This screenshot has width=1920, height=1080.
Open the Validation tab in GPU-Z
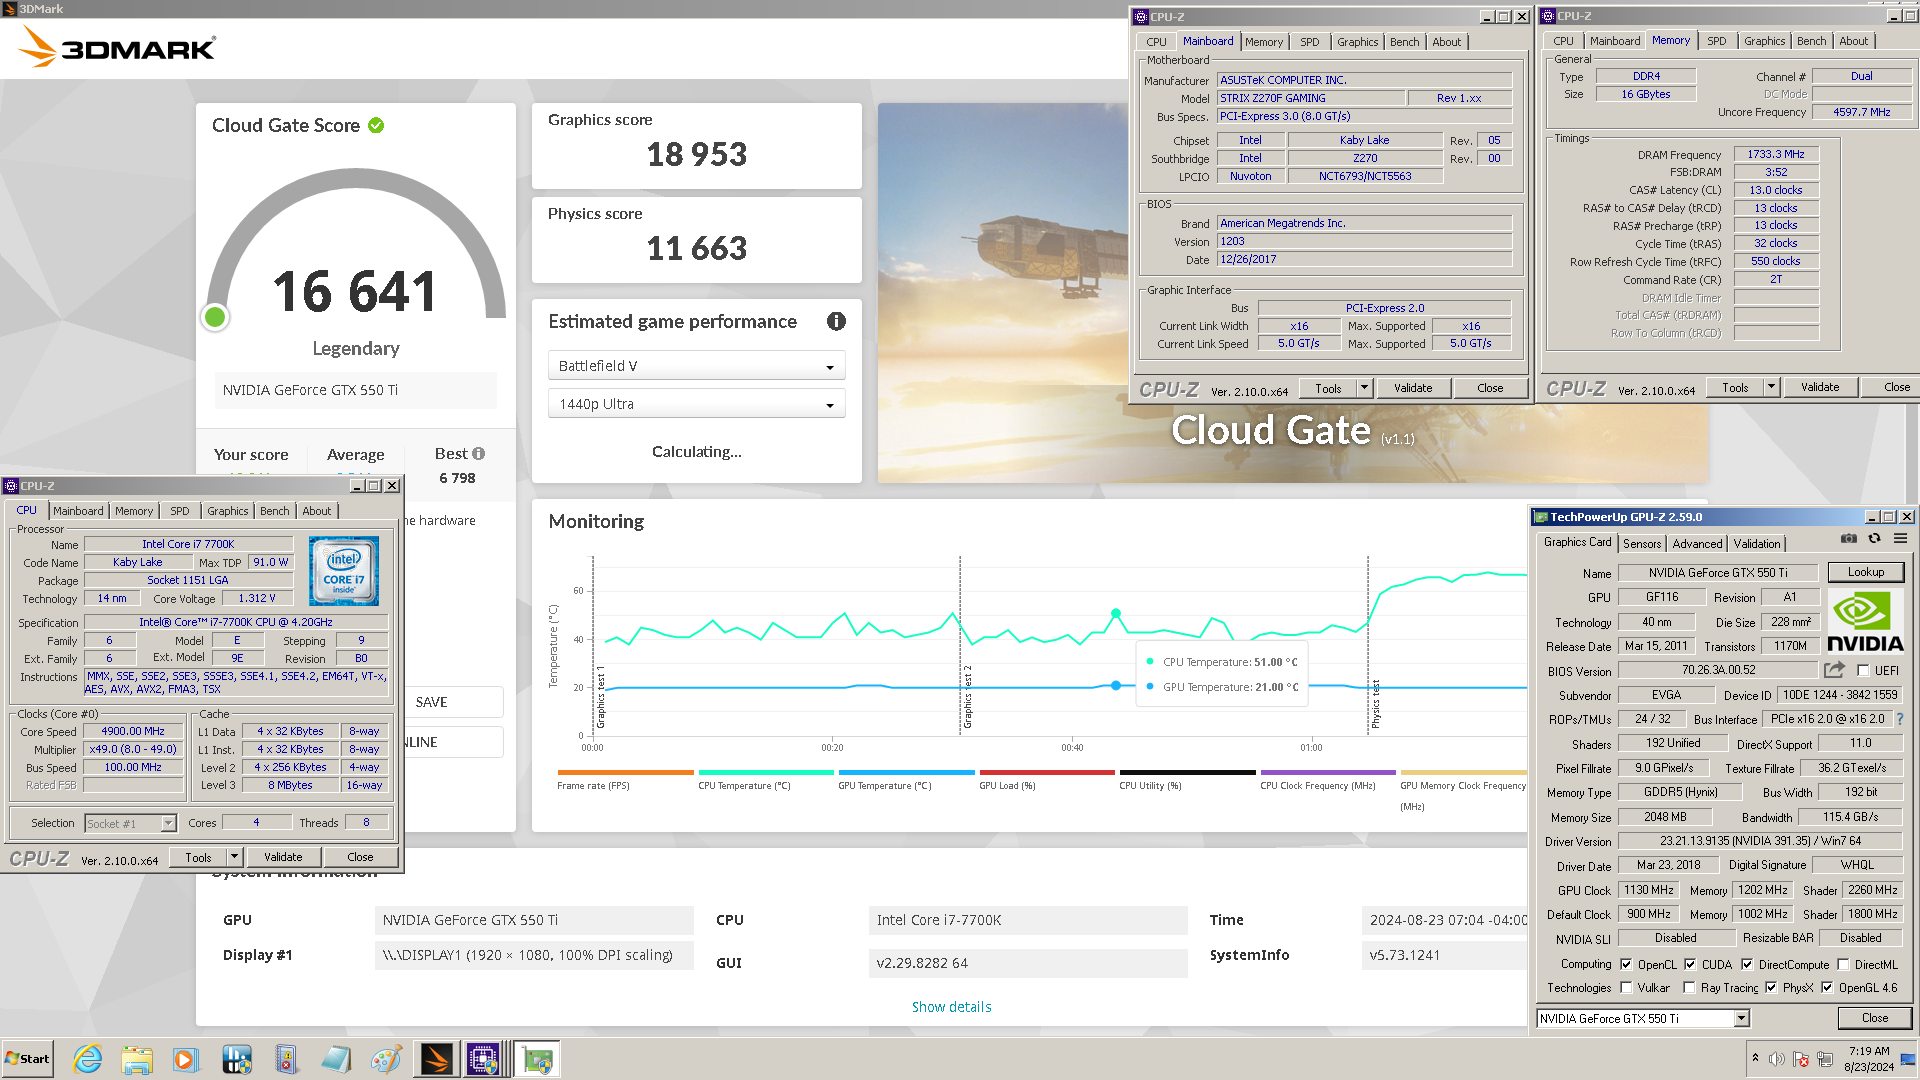(x=1757, y=543)
